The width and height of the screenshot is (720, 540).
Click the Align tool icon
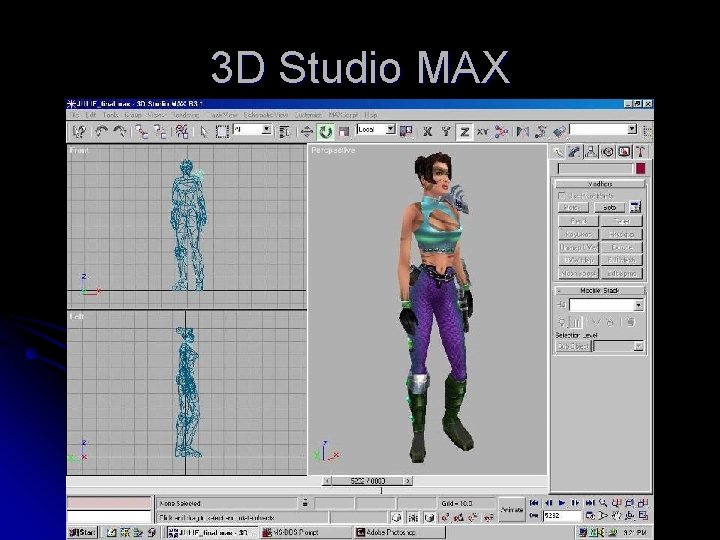pyautogui.click(x=559, y=132)
